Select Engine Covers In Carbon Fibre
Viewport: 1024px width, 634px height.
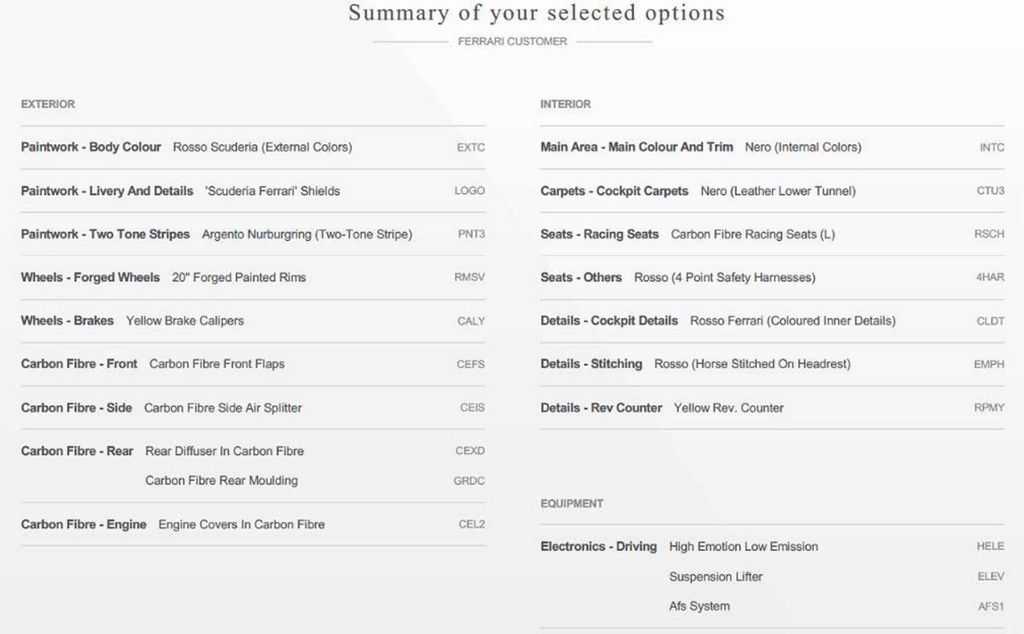pyautogui.click(x=241, y=524)
